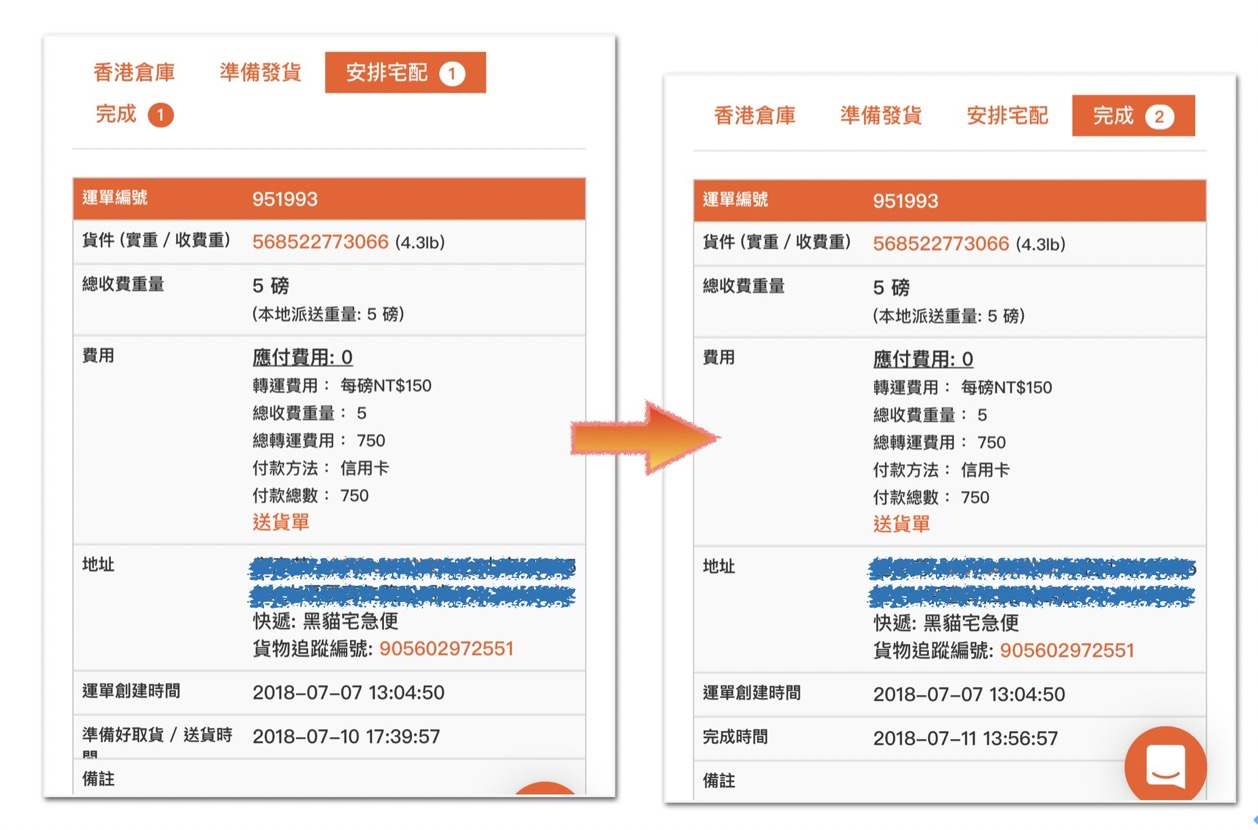The width and height of the screenshot is (1258, 830).
Task: Open the chat widget in the right panel
Action: [x=1165, y=766]
